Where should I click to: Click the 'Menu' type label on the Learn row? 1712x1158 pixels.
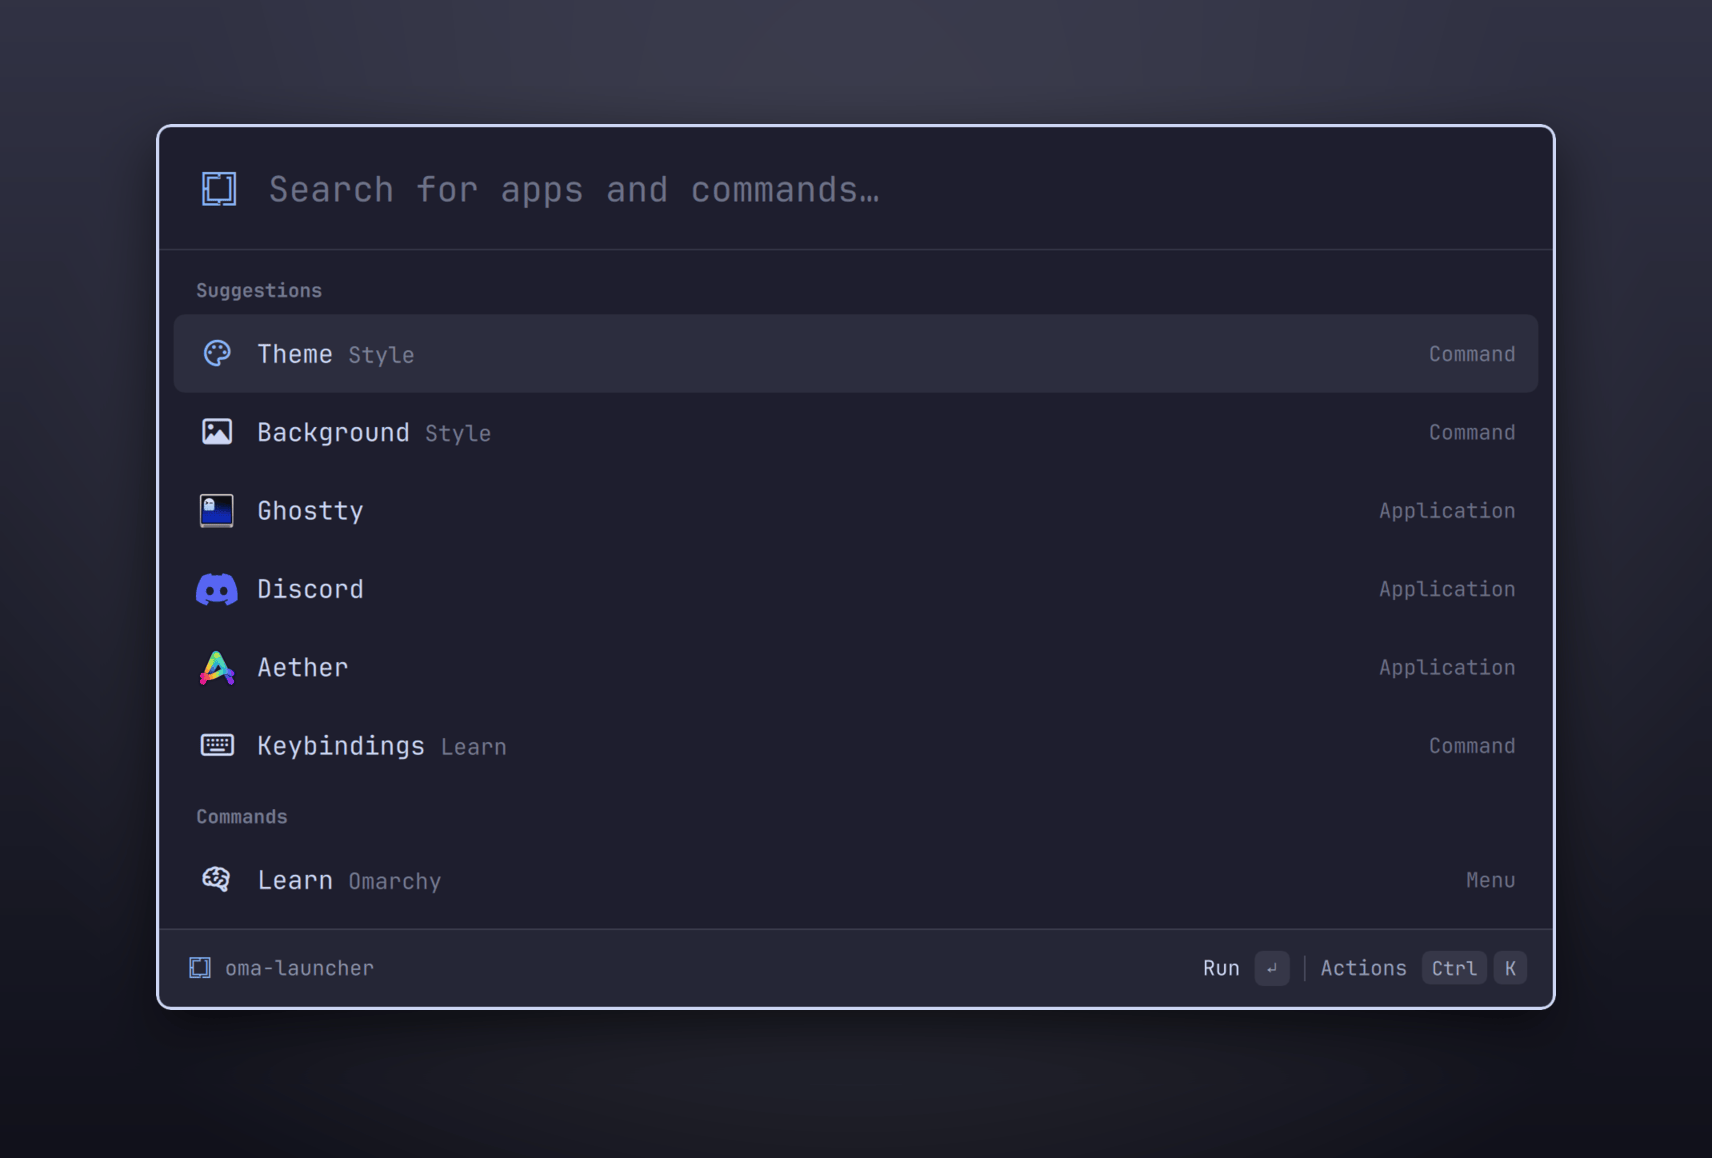pyautogui.click(x=1491, y=880)
